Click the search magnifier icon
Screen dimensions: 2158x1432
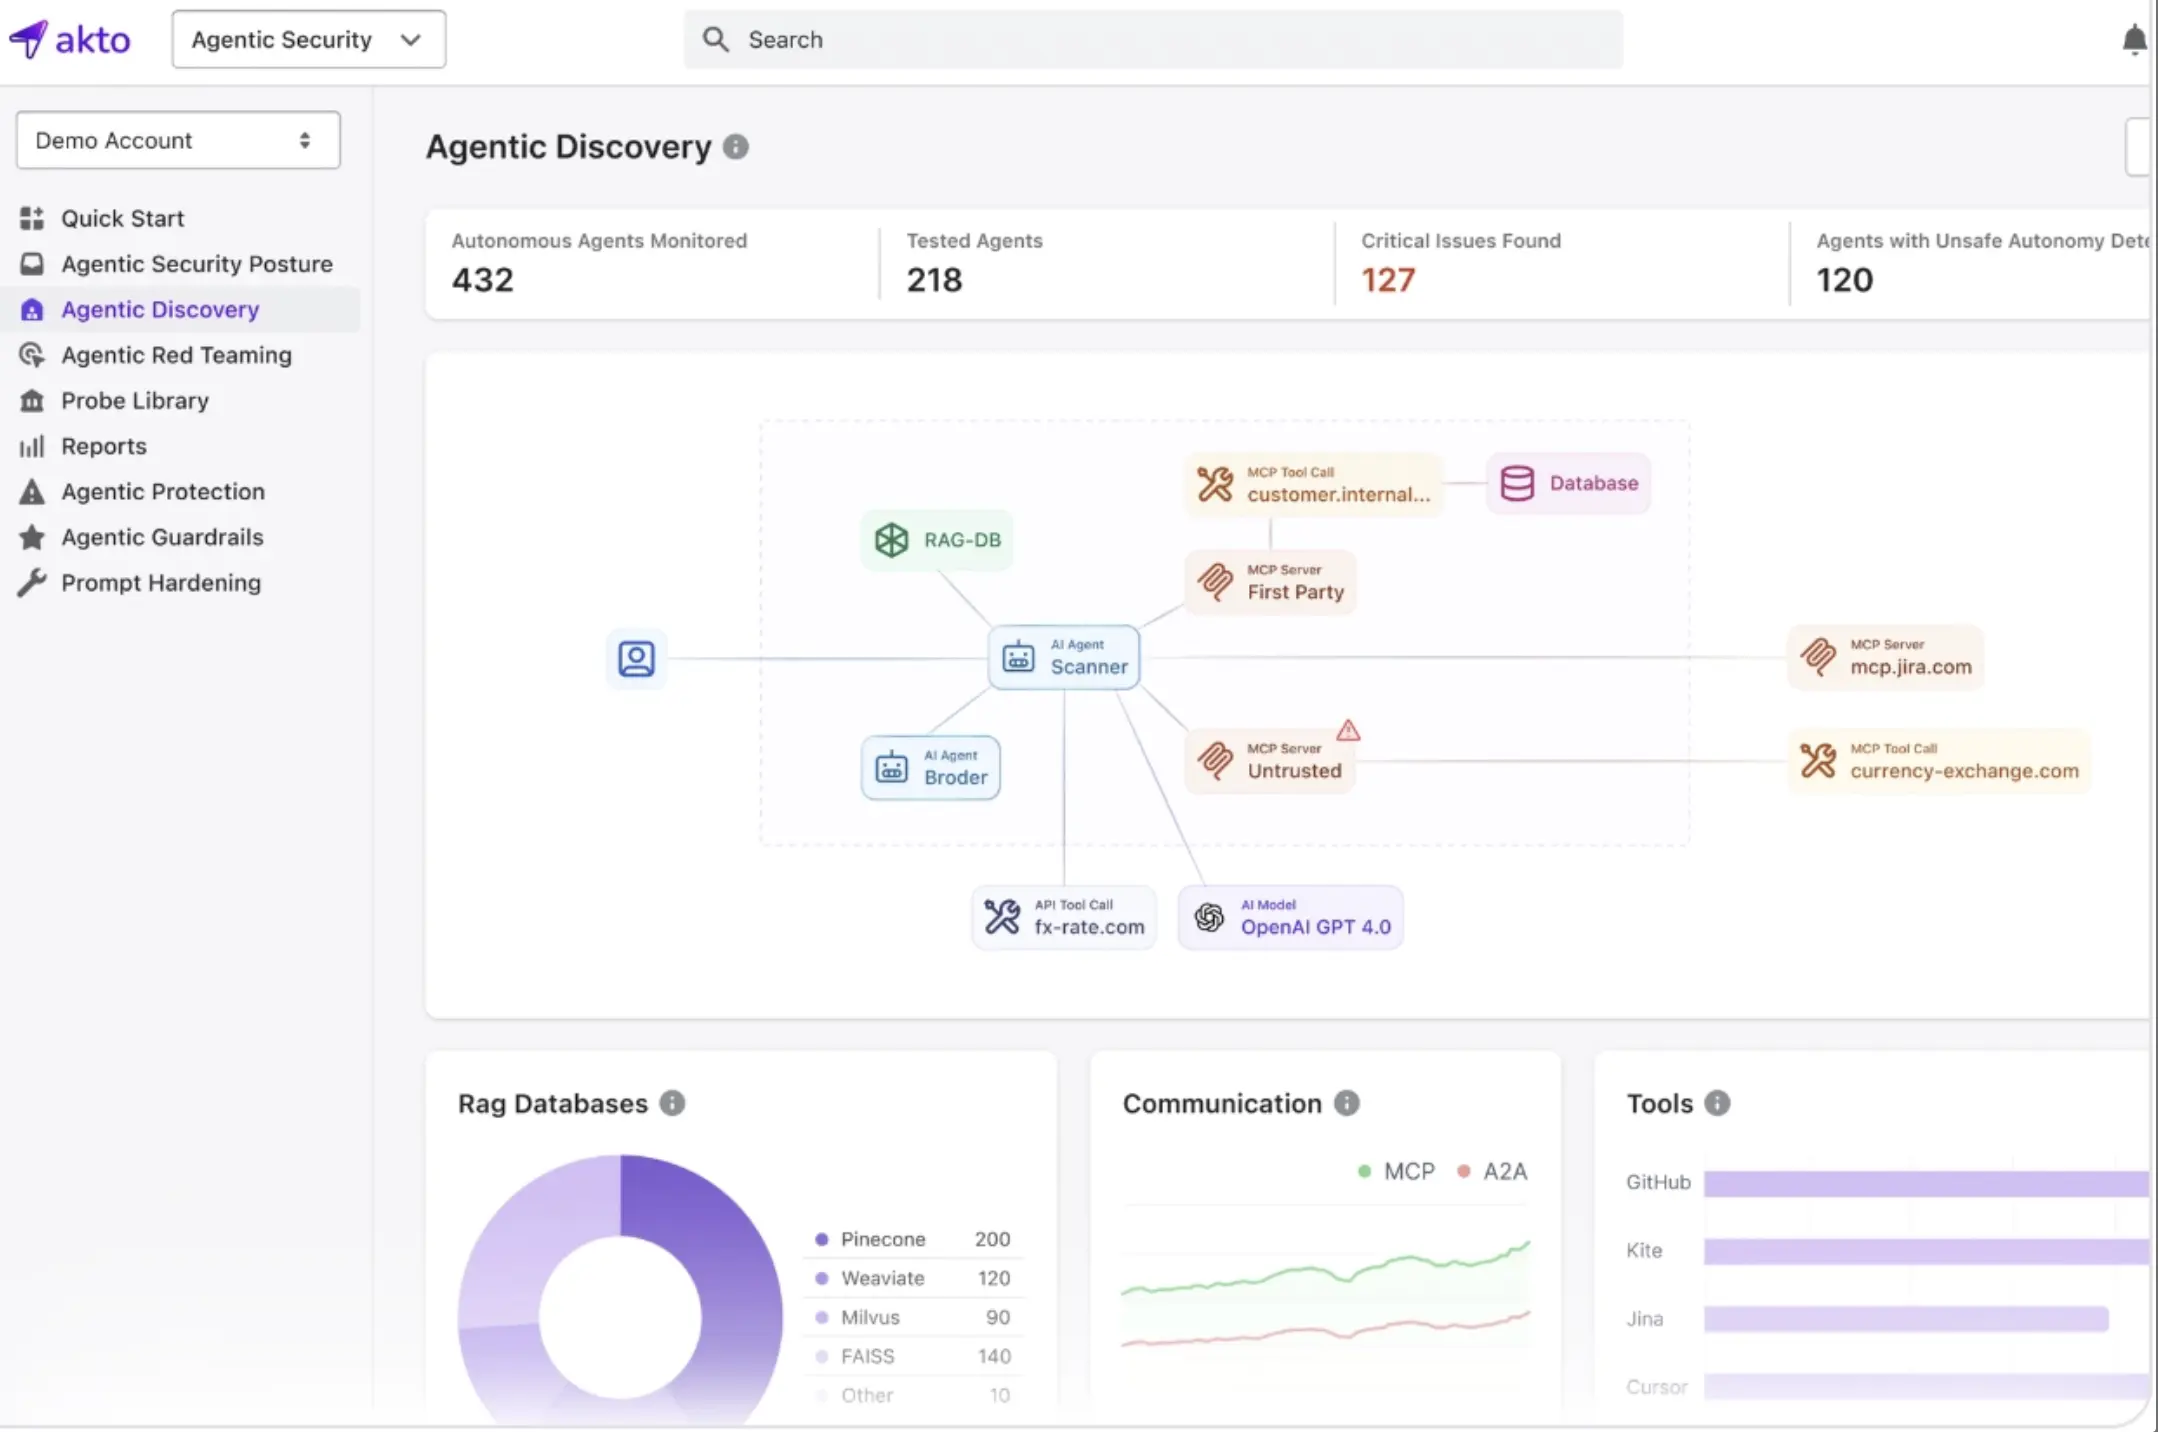715,40
